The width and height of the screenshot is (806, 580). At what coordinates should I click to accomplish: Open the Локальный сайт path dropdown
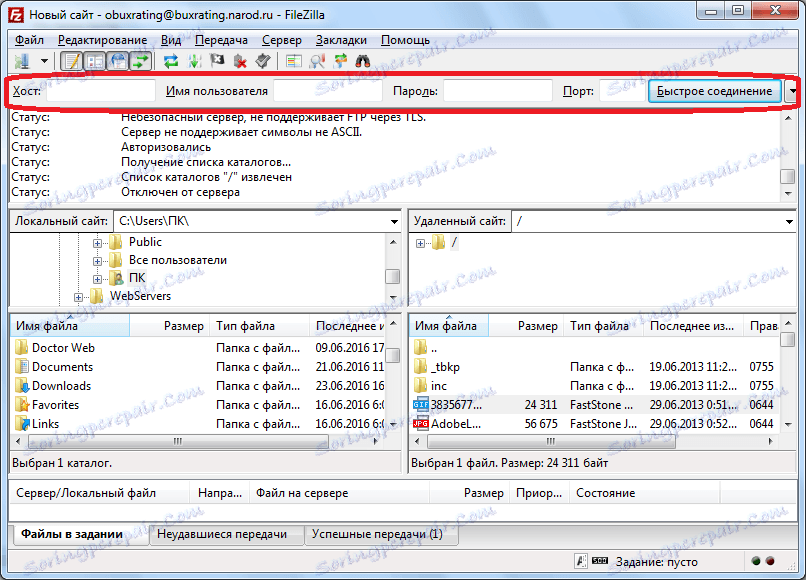(394, 222)
